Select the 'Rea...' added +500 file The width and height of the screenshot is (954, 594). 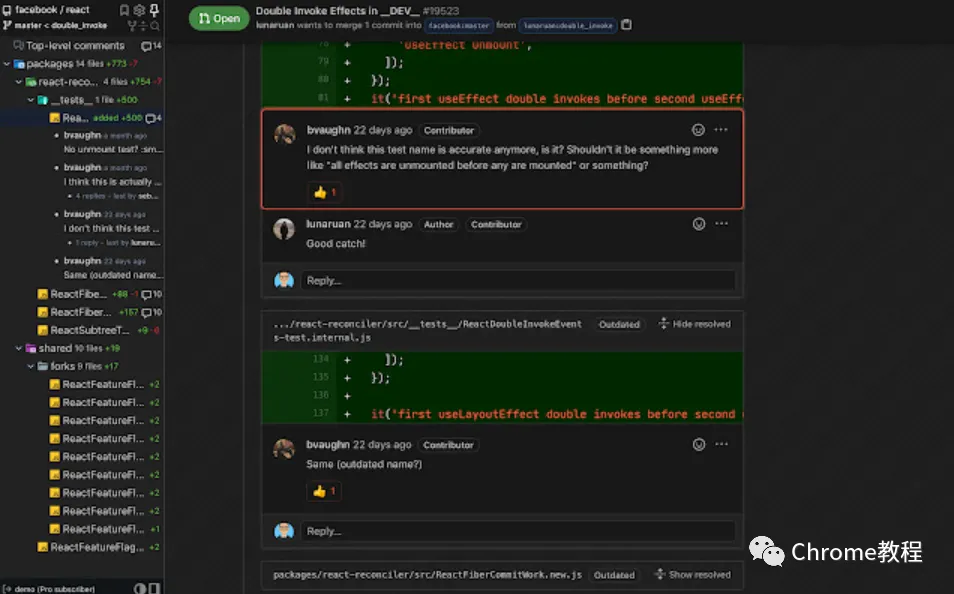tap(82, 117)
